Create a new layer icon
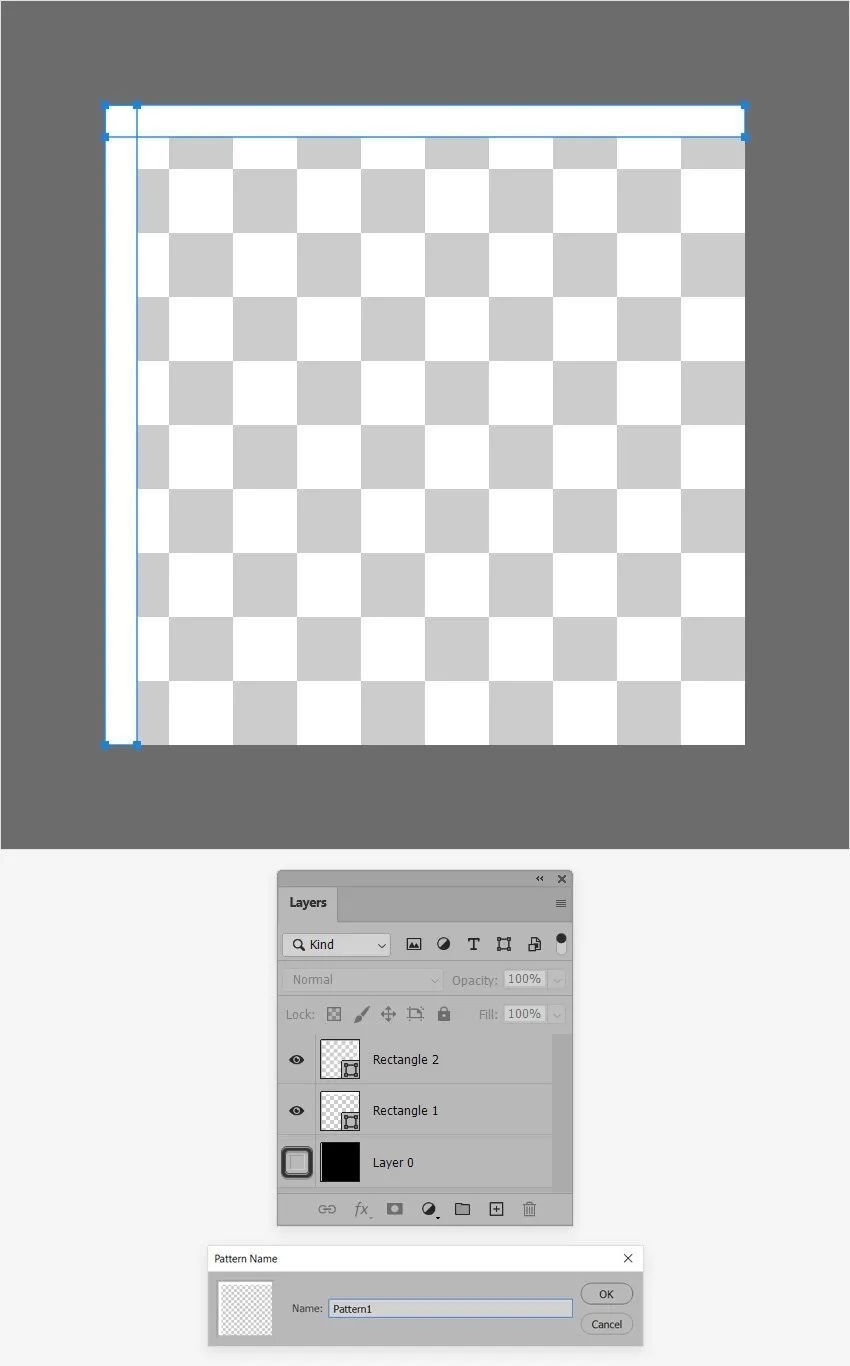The width and height of the screenshot is (850, 1366). (x=496, y=1209)
